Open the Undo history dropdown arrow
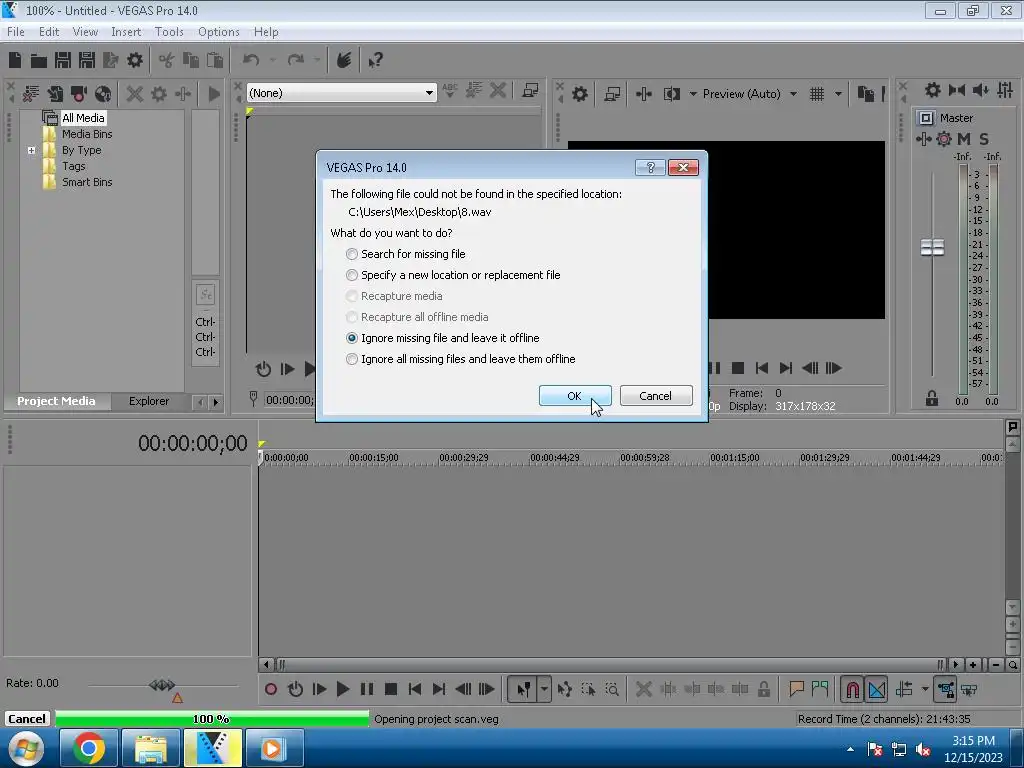The width and height of the screenshot is (1024, 768). click(272, 61)
